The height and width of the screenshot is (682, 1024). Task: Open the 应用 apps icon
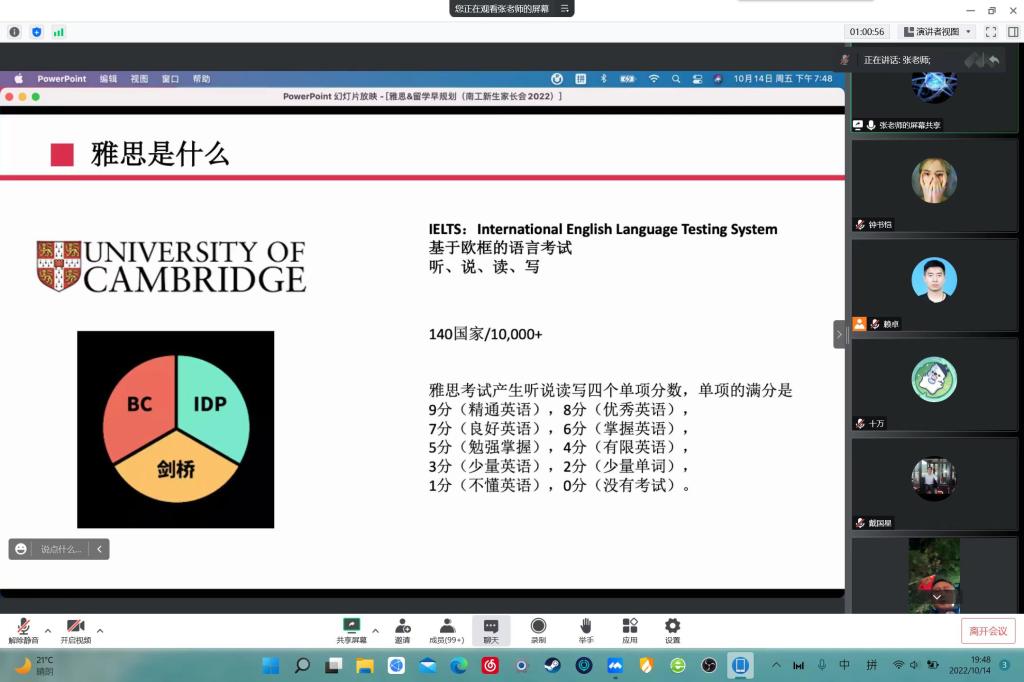coord(629,630)
